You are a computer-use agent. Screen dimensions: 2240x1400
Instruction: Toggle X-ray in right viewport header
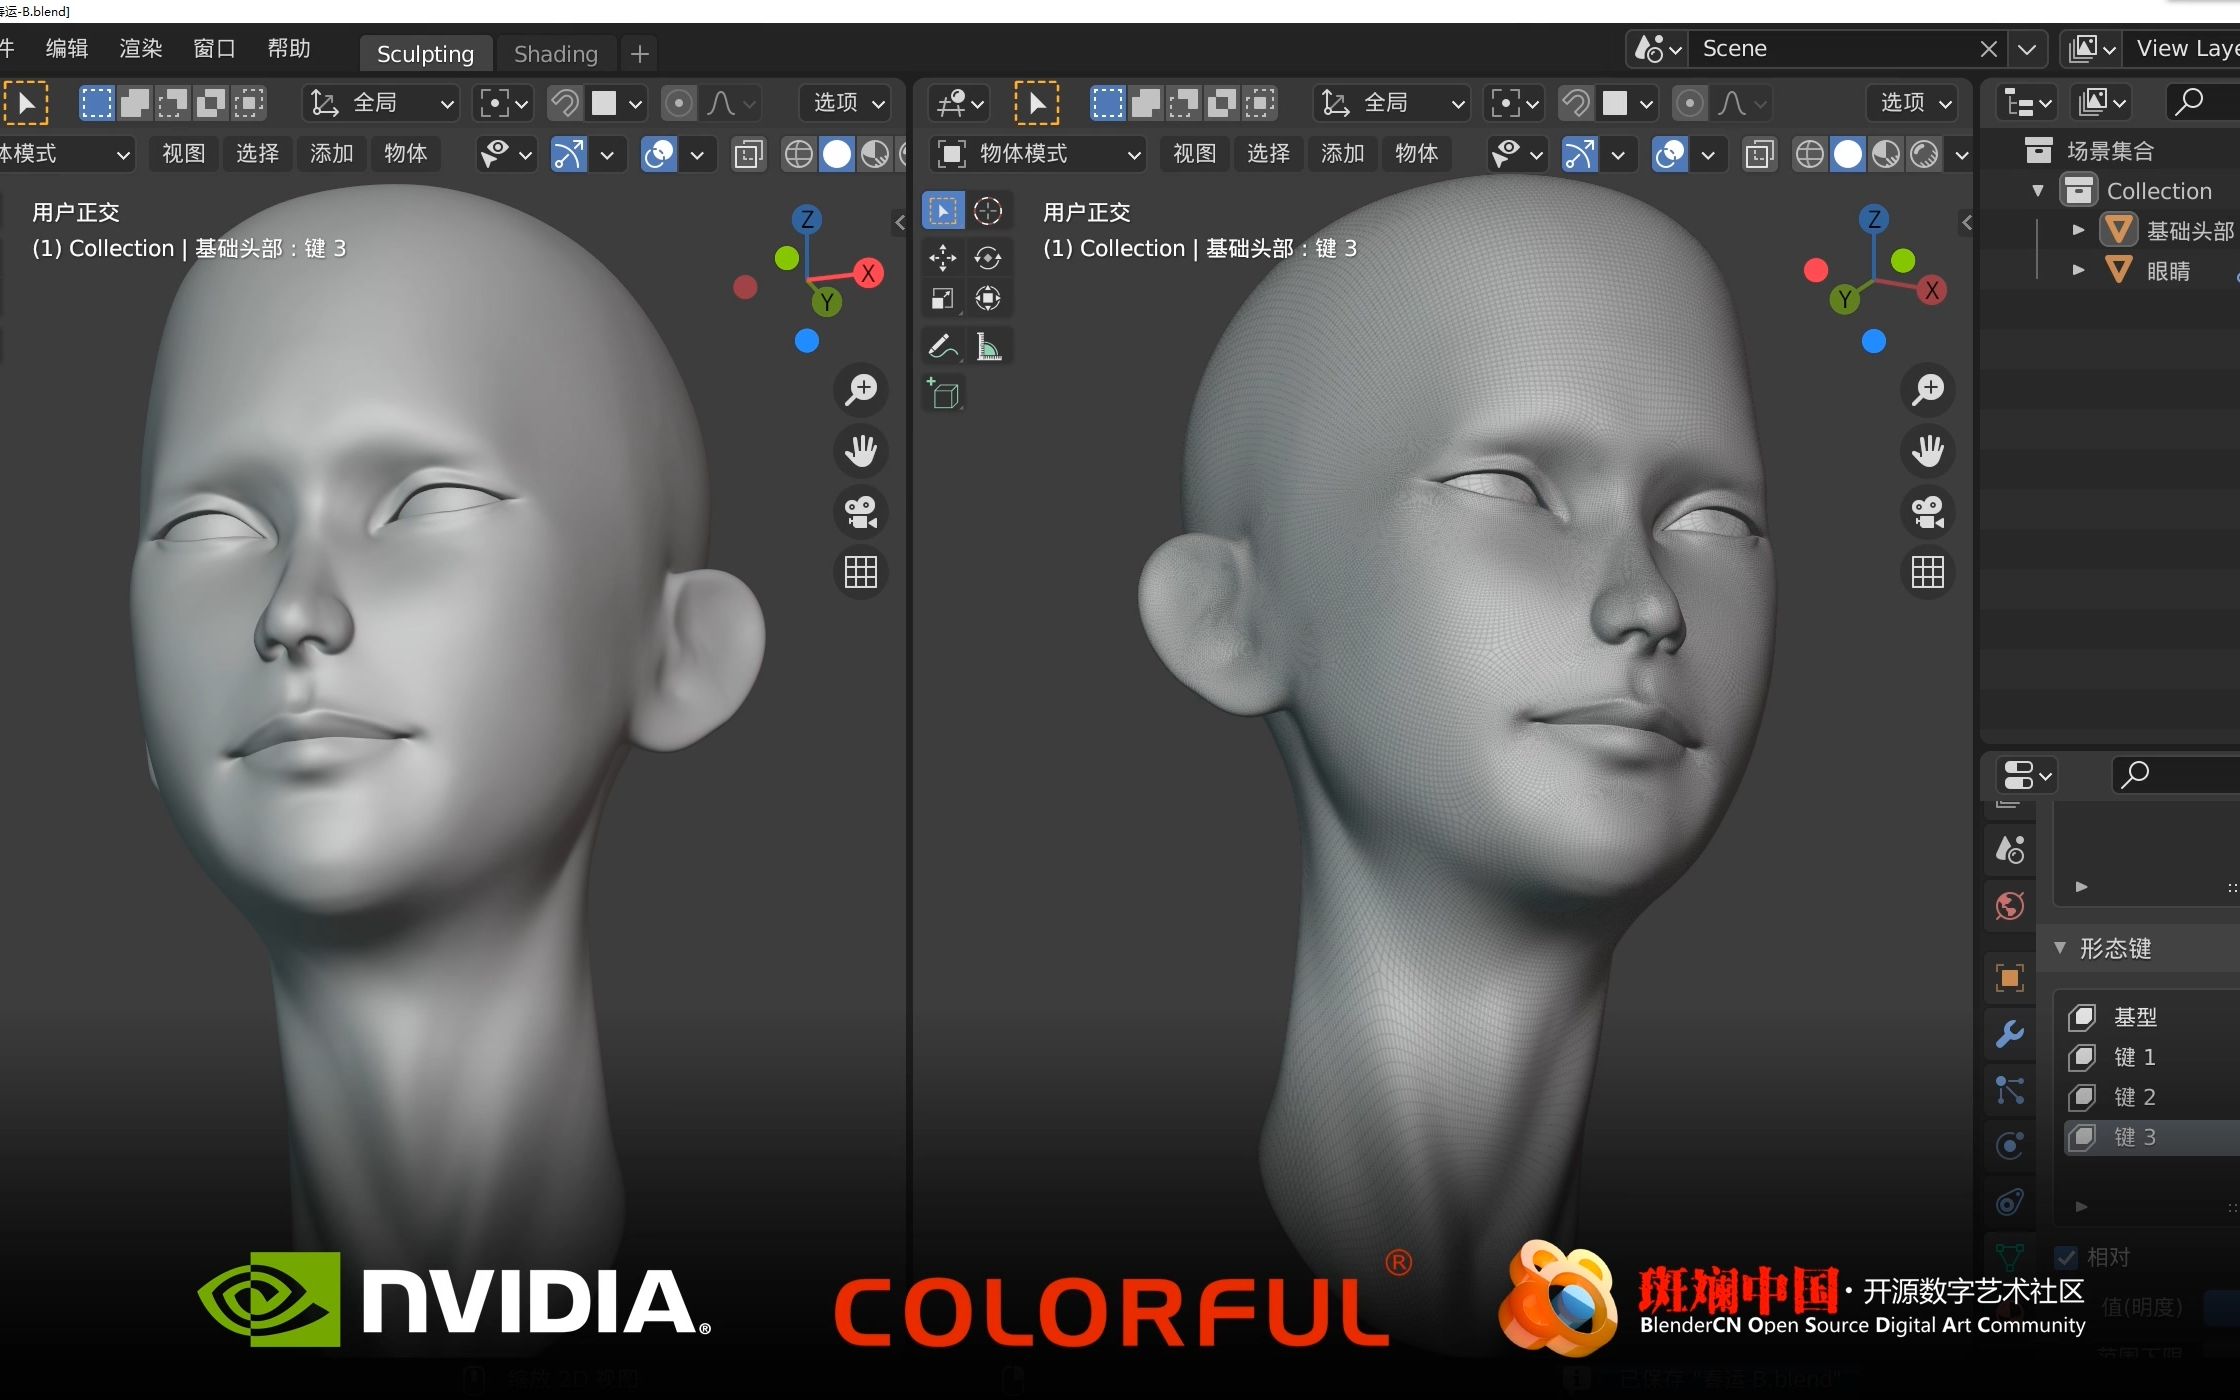(x=1759, y=154)
